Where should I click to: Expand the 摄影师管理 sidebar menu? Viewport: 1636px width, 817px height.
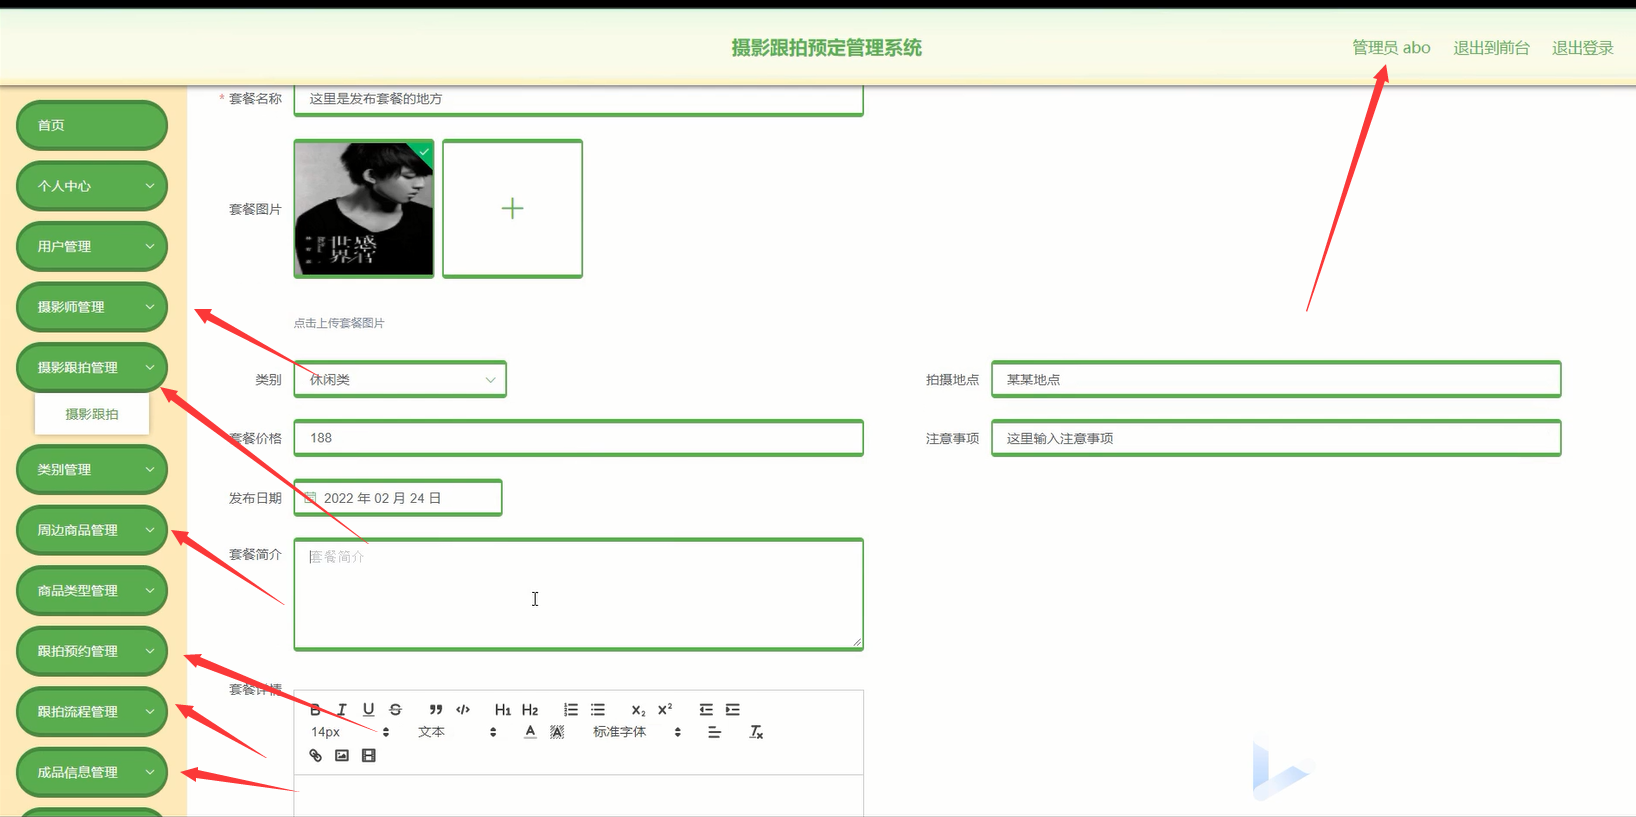92,307
